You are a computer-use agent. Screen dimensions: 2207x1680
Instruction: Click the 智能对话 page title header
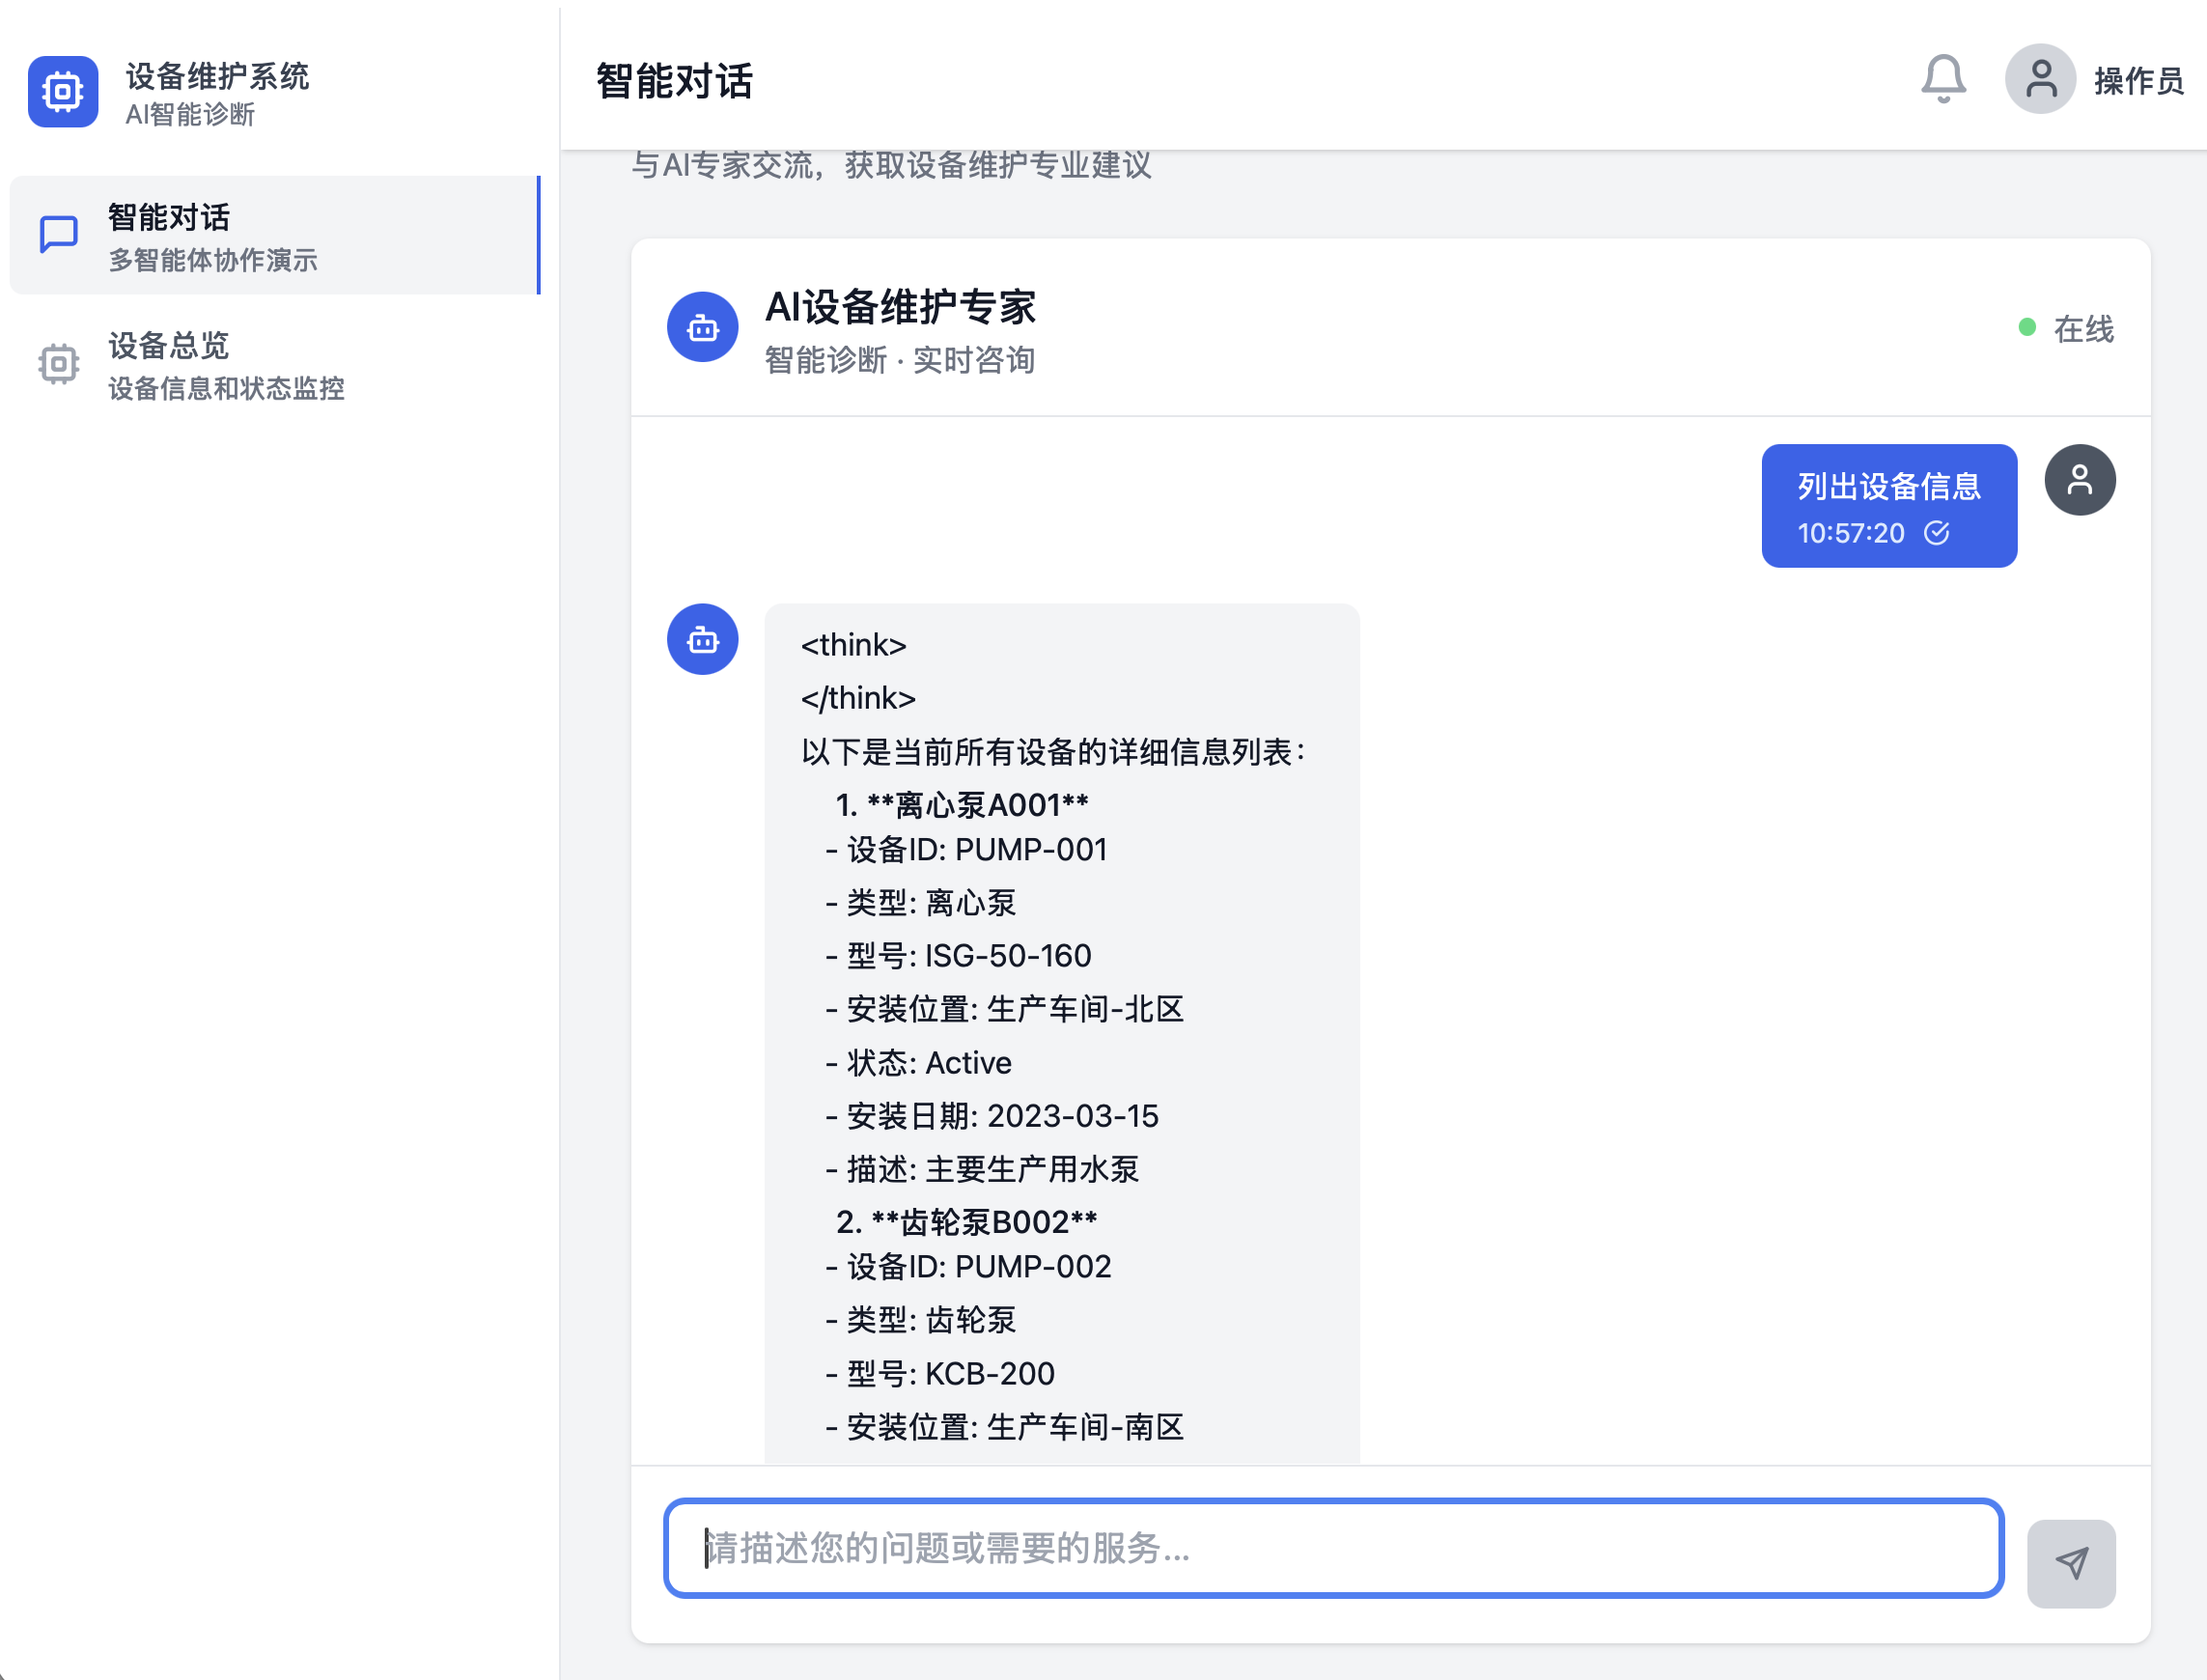[675, 82]
